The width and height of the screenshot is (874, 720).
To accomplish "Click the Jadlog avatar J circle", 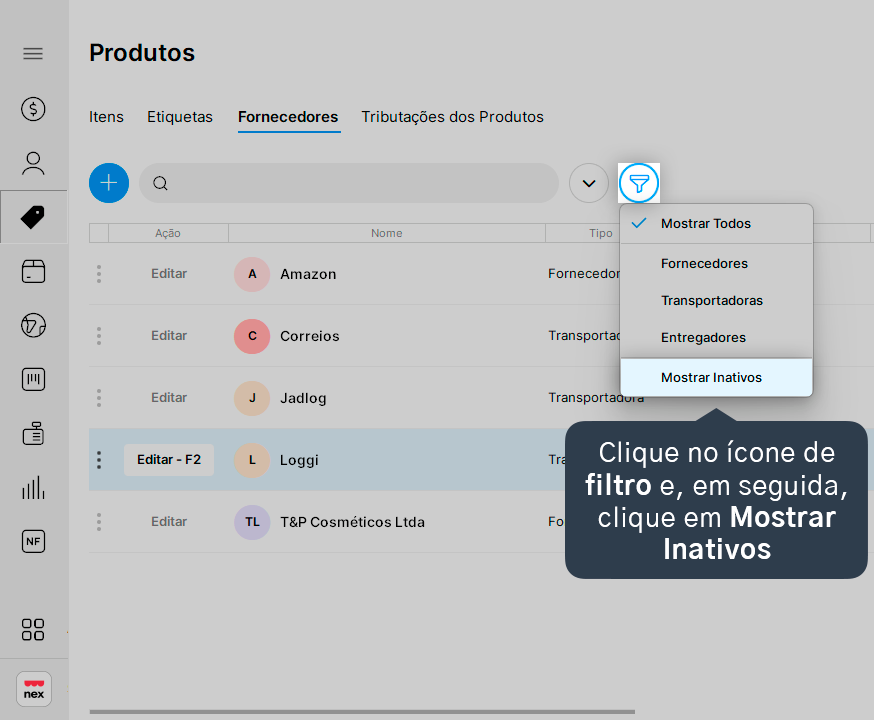I will [252, 398].
